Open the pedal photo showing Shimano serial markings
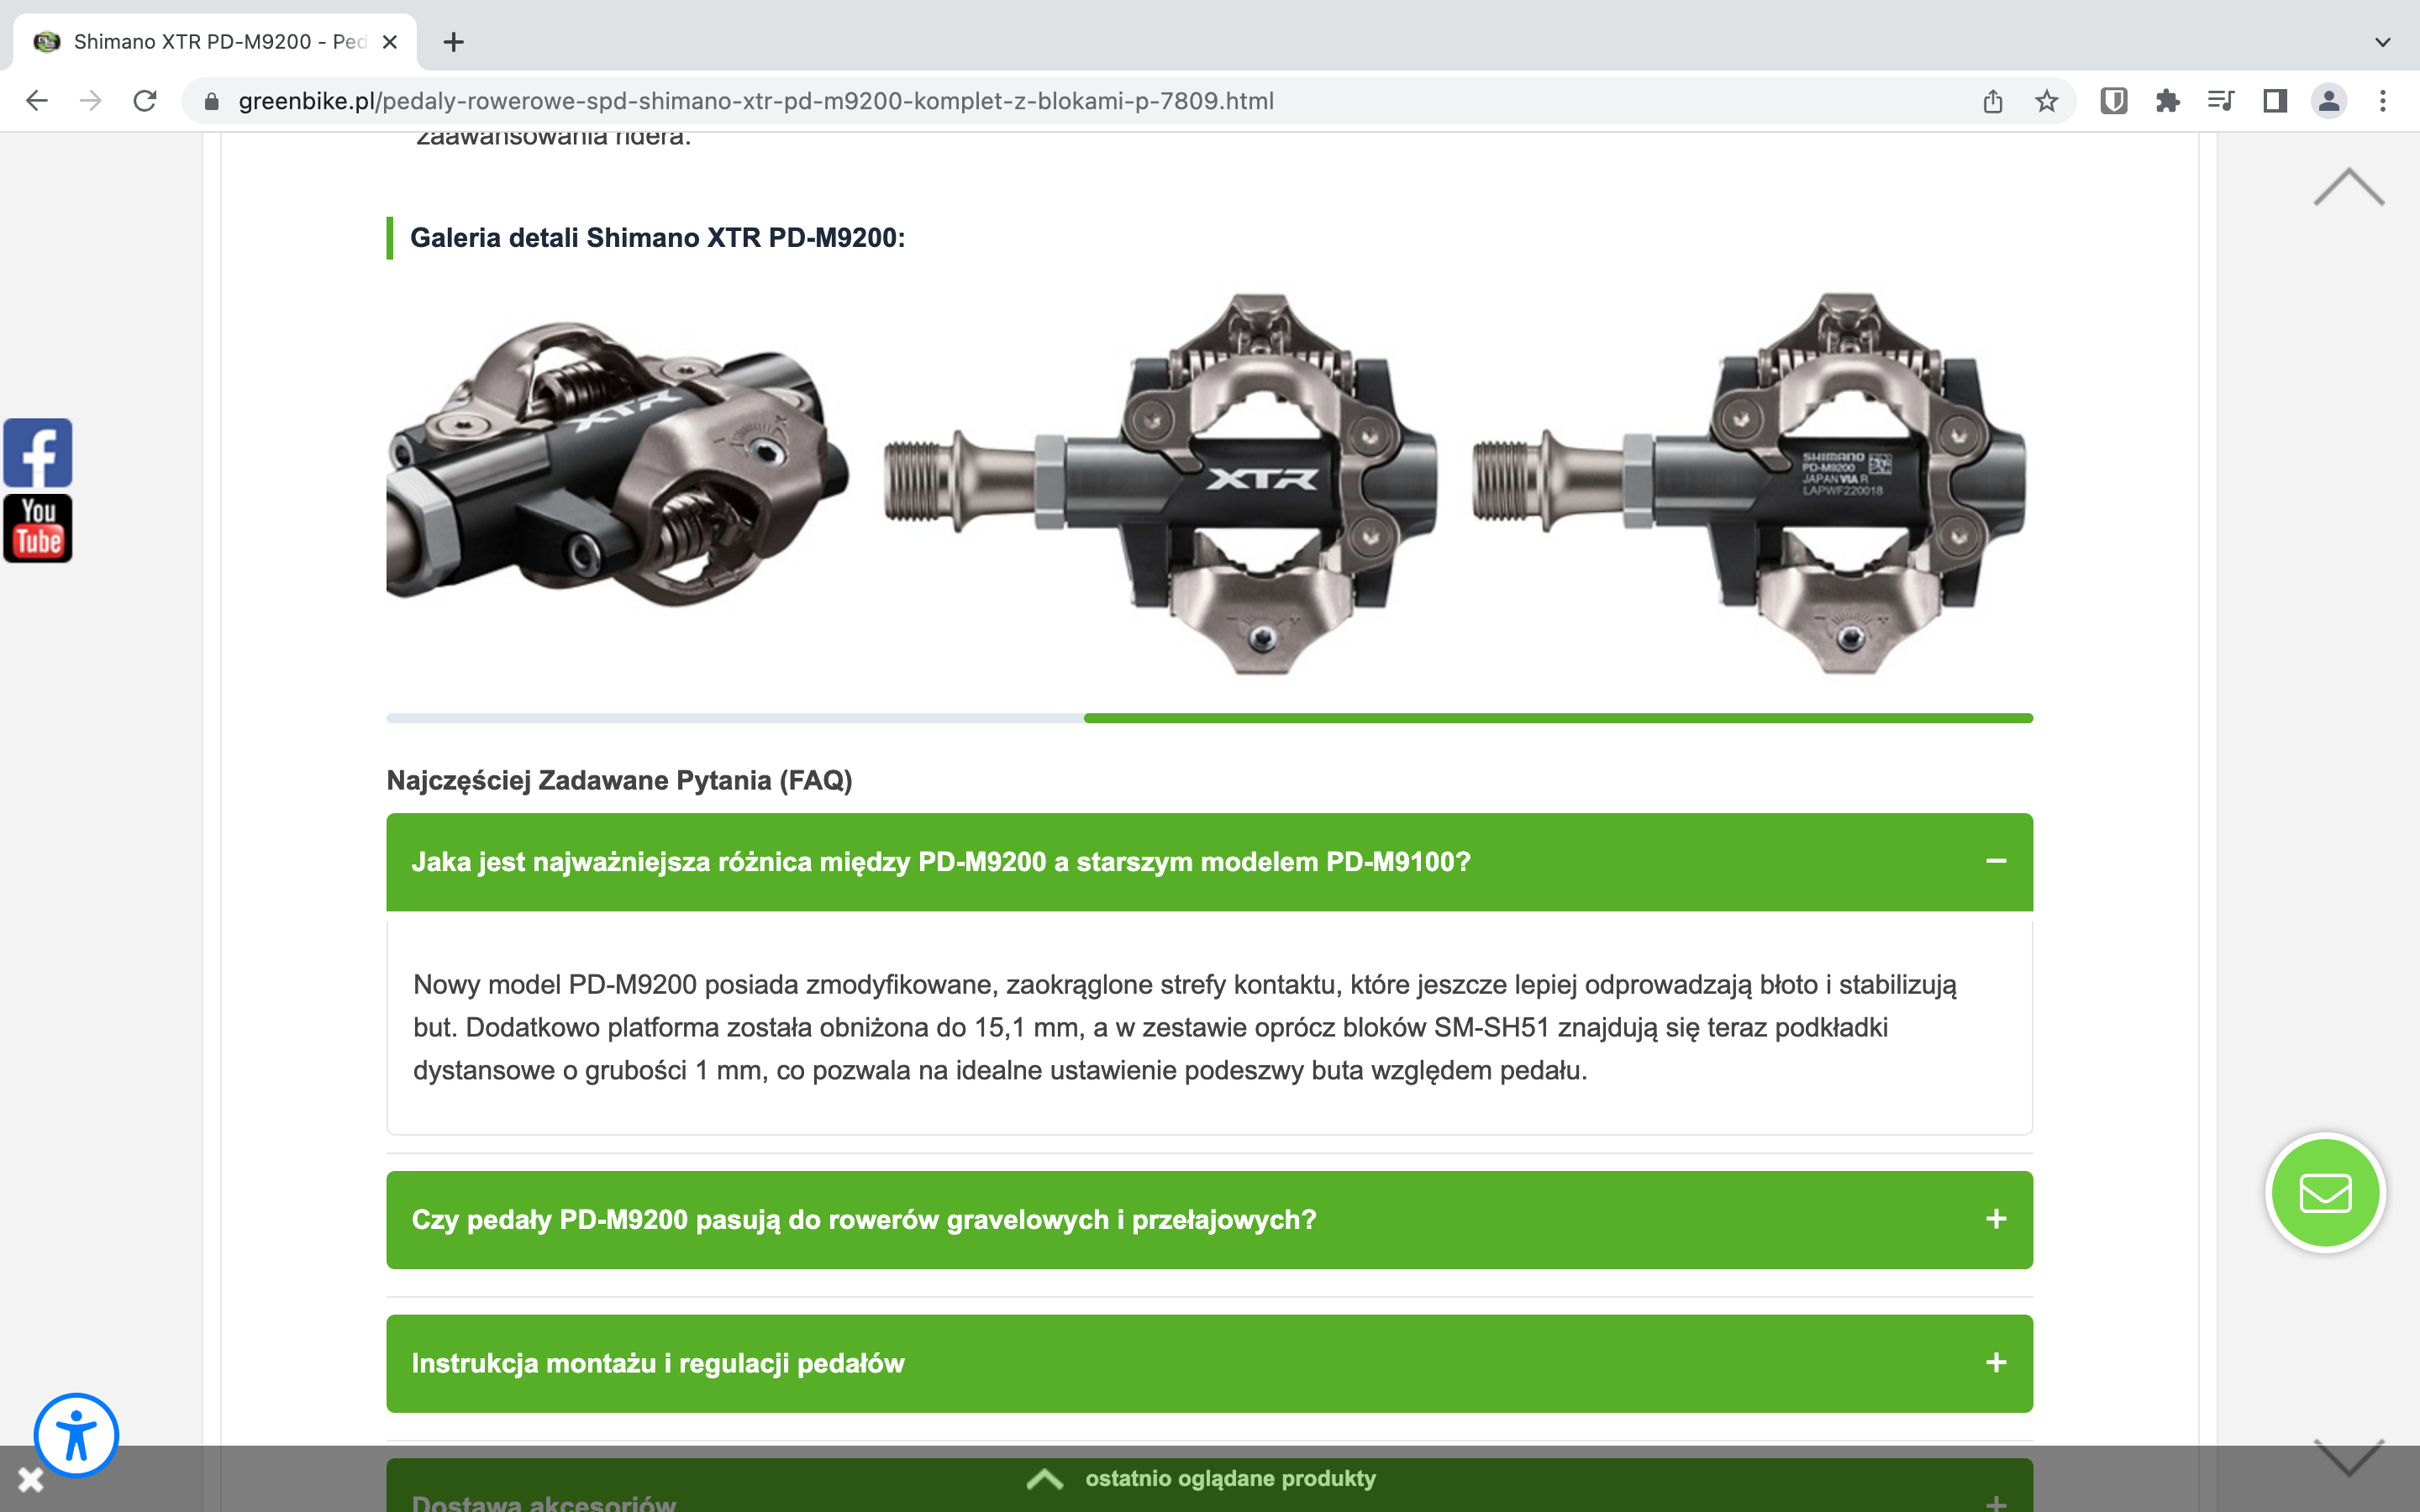 click(1750, 484)
